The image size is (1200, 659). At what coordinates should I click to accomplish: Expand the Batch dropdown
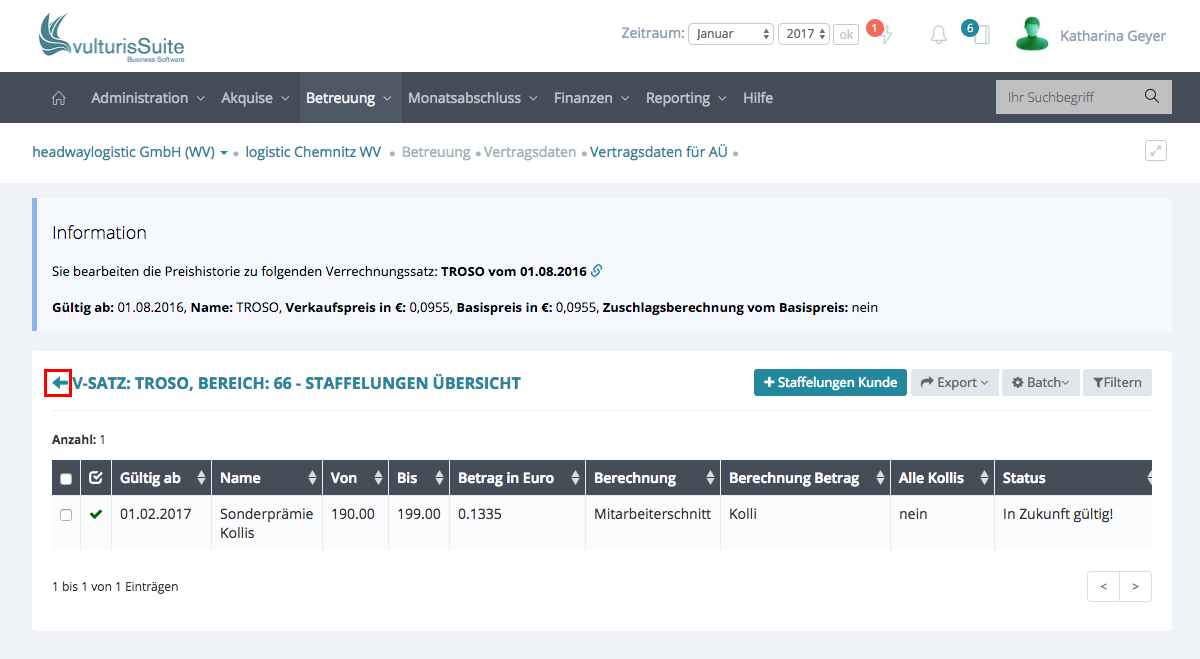(1040, 382)
